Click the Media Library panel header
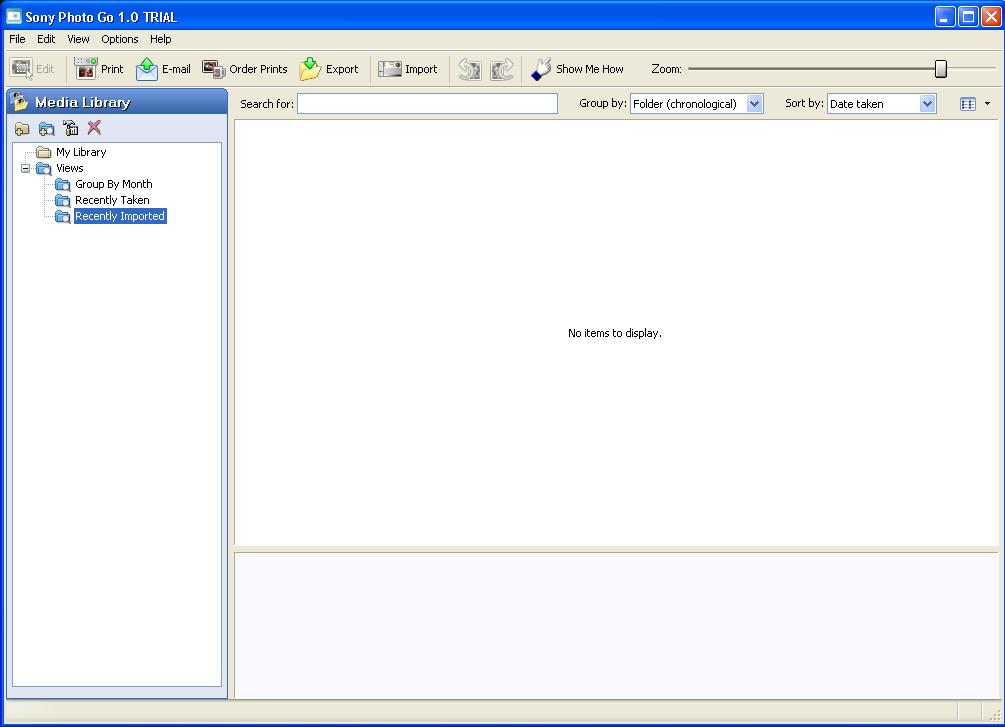The height and width of the screenshot is (727, 1005). (x=117, y=102)
